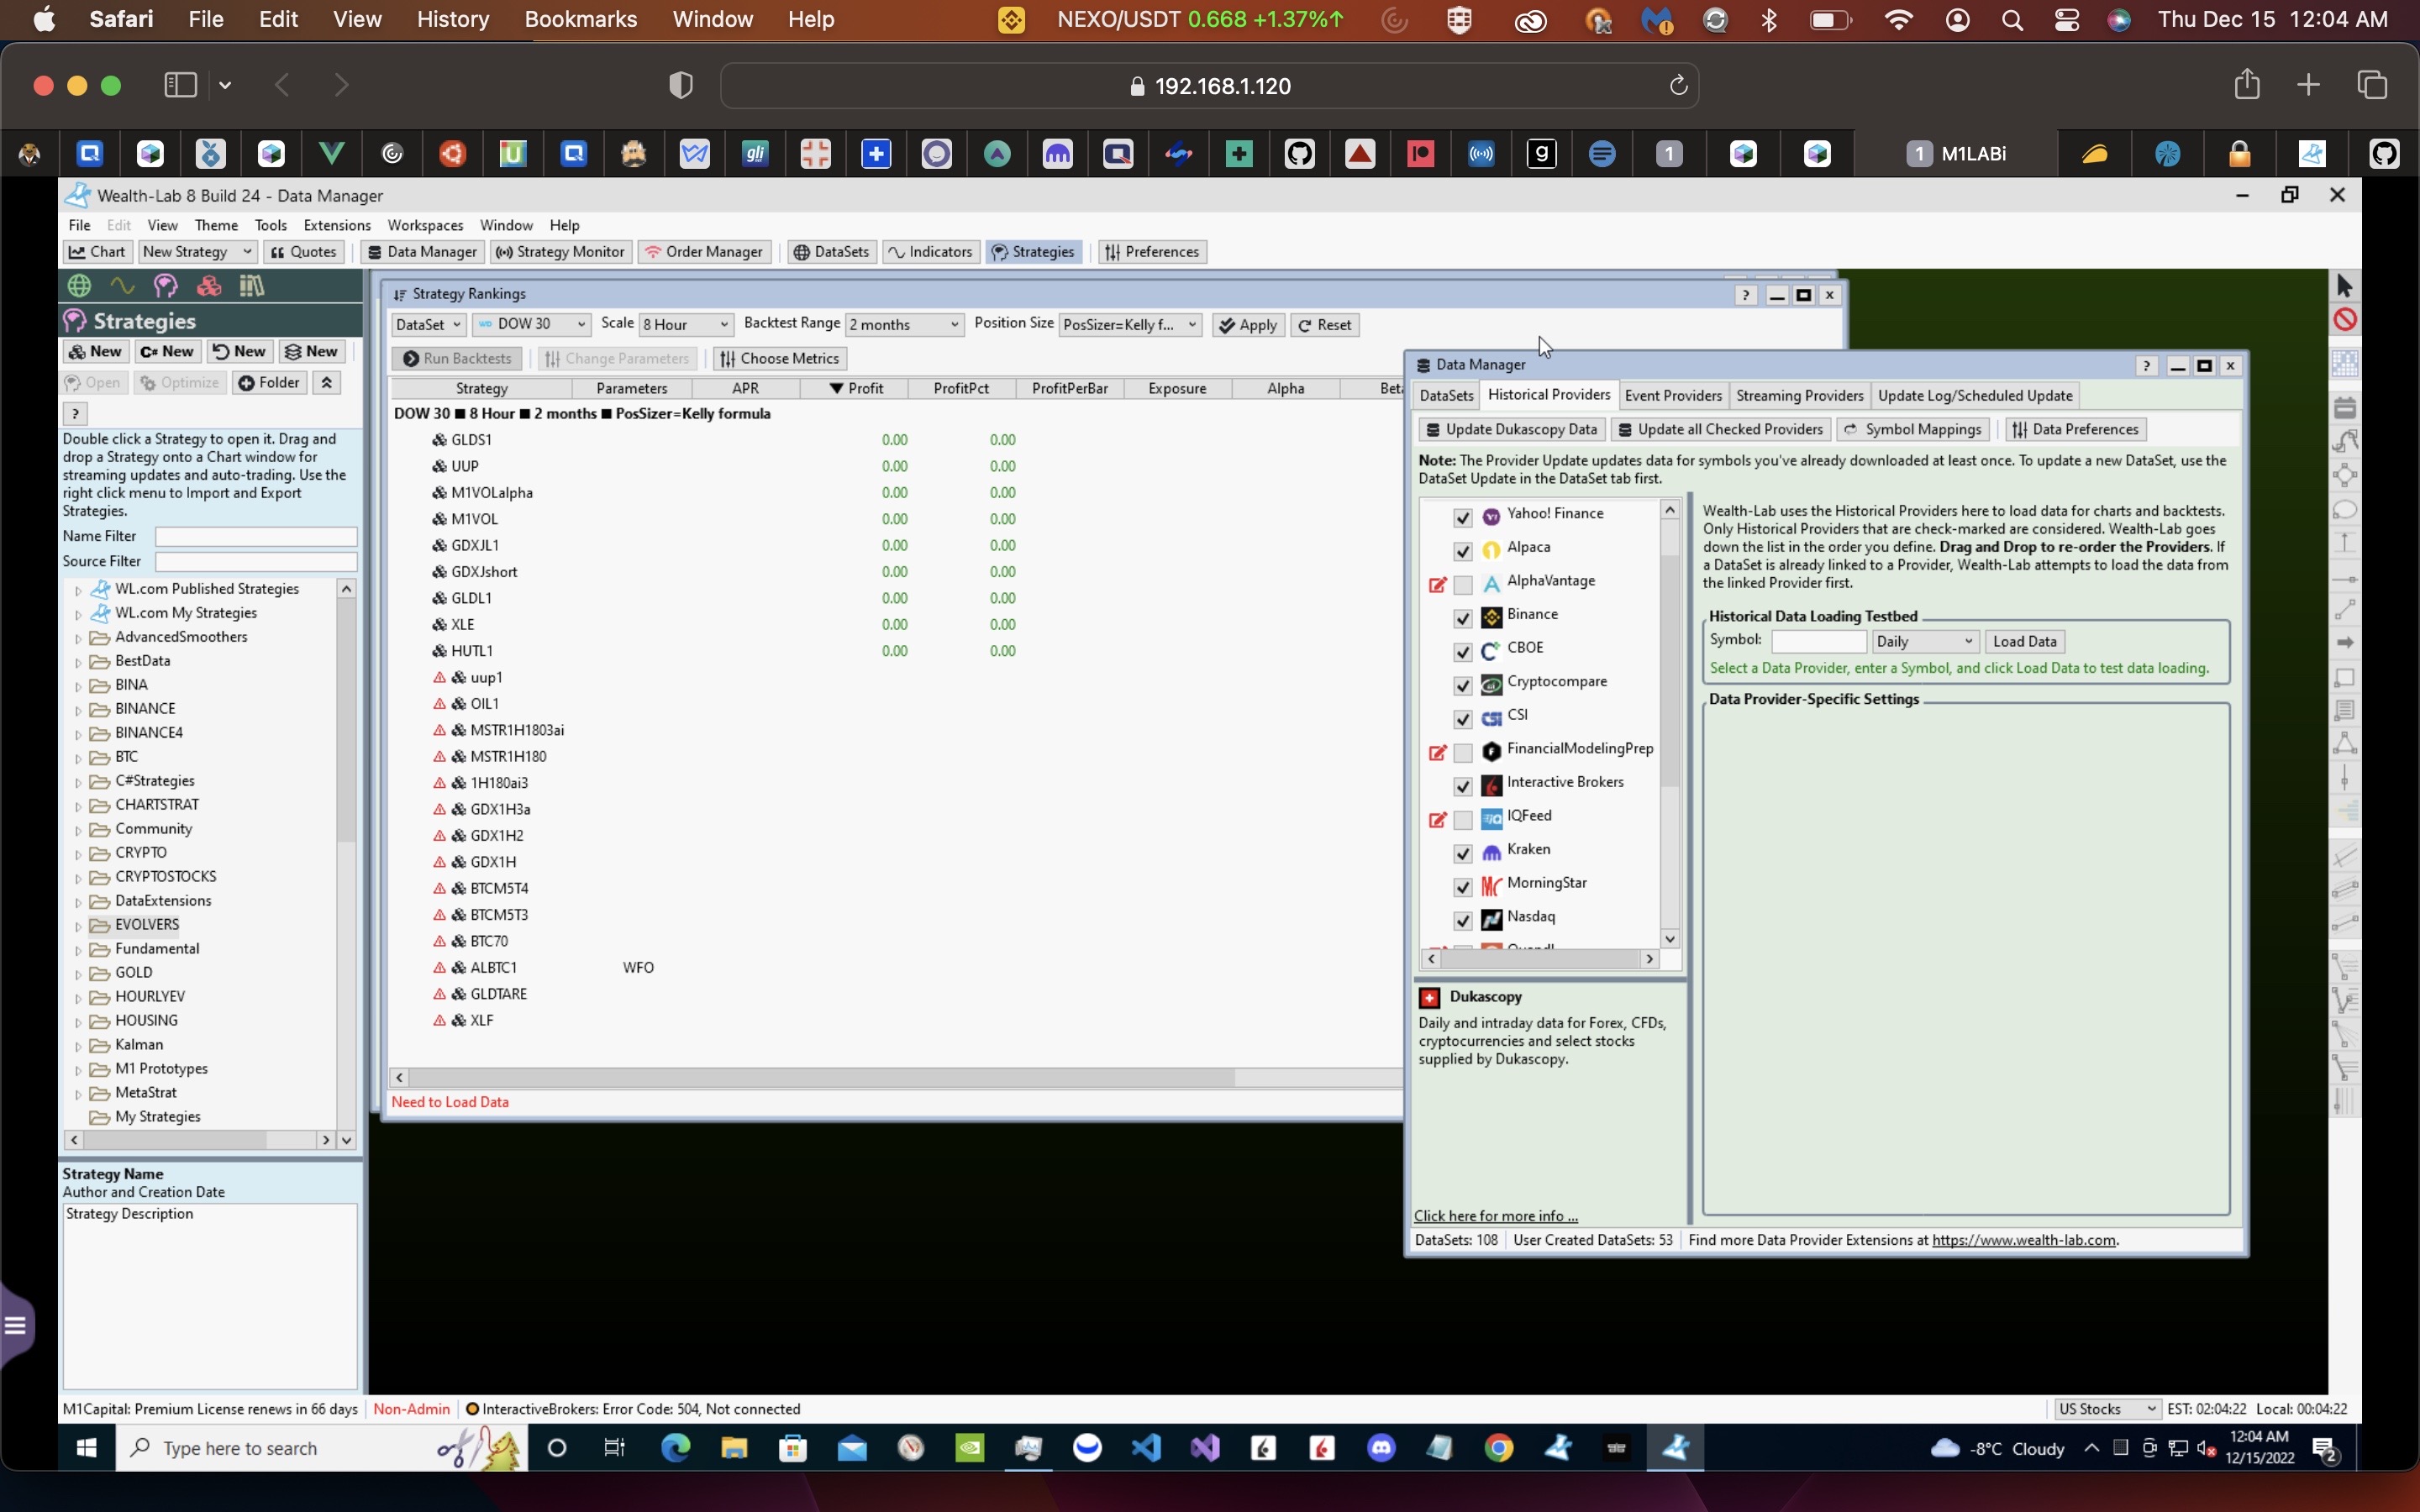Screen dimensions: 2420x1512
Task: Open the Backtest Range 2 months dropdown
Action: (x=904, y=325)
